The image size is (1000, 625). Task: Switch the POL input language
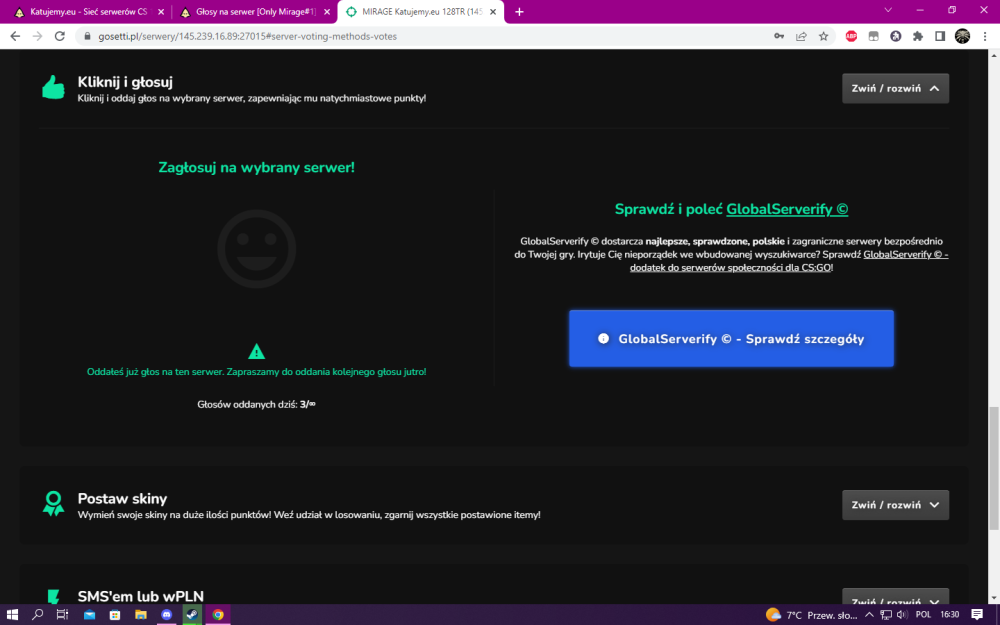click(x=923, y=615)
